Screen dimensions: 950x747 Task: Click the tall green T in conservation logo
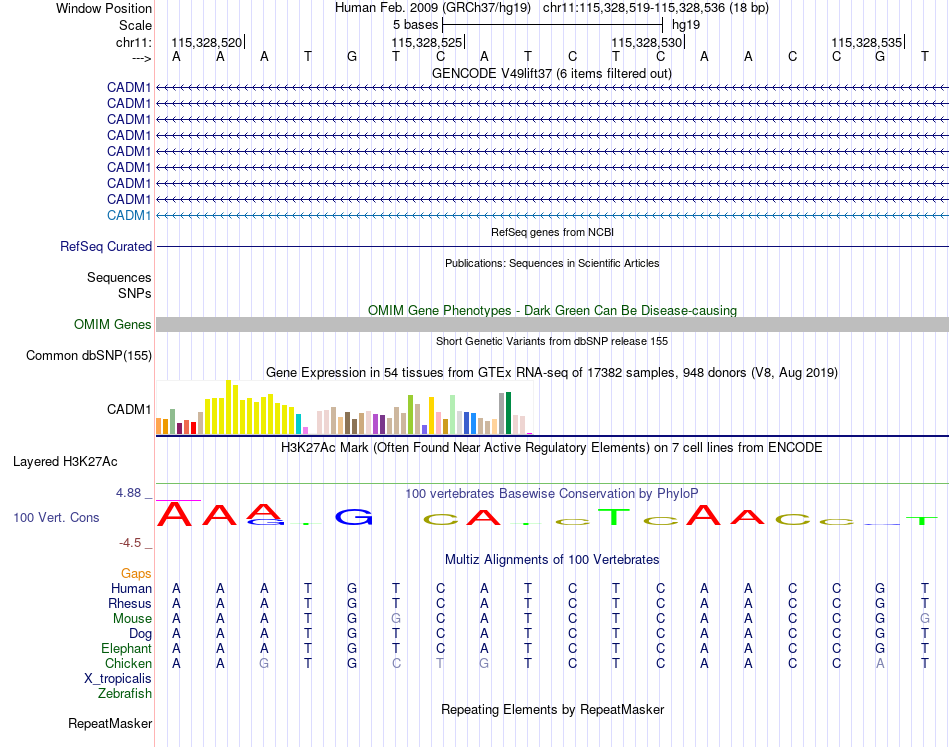[615, 516]
